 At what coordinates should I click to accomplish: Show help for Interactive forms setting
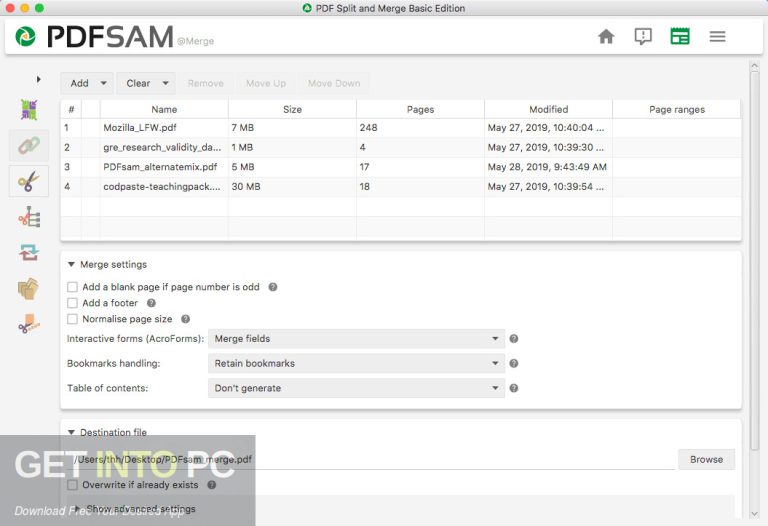[514, 339]
